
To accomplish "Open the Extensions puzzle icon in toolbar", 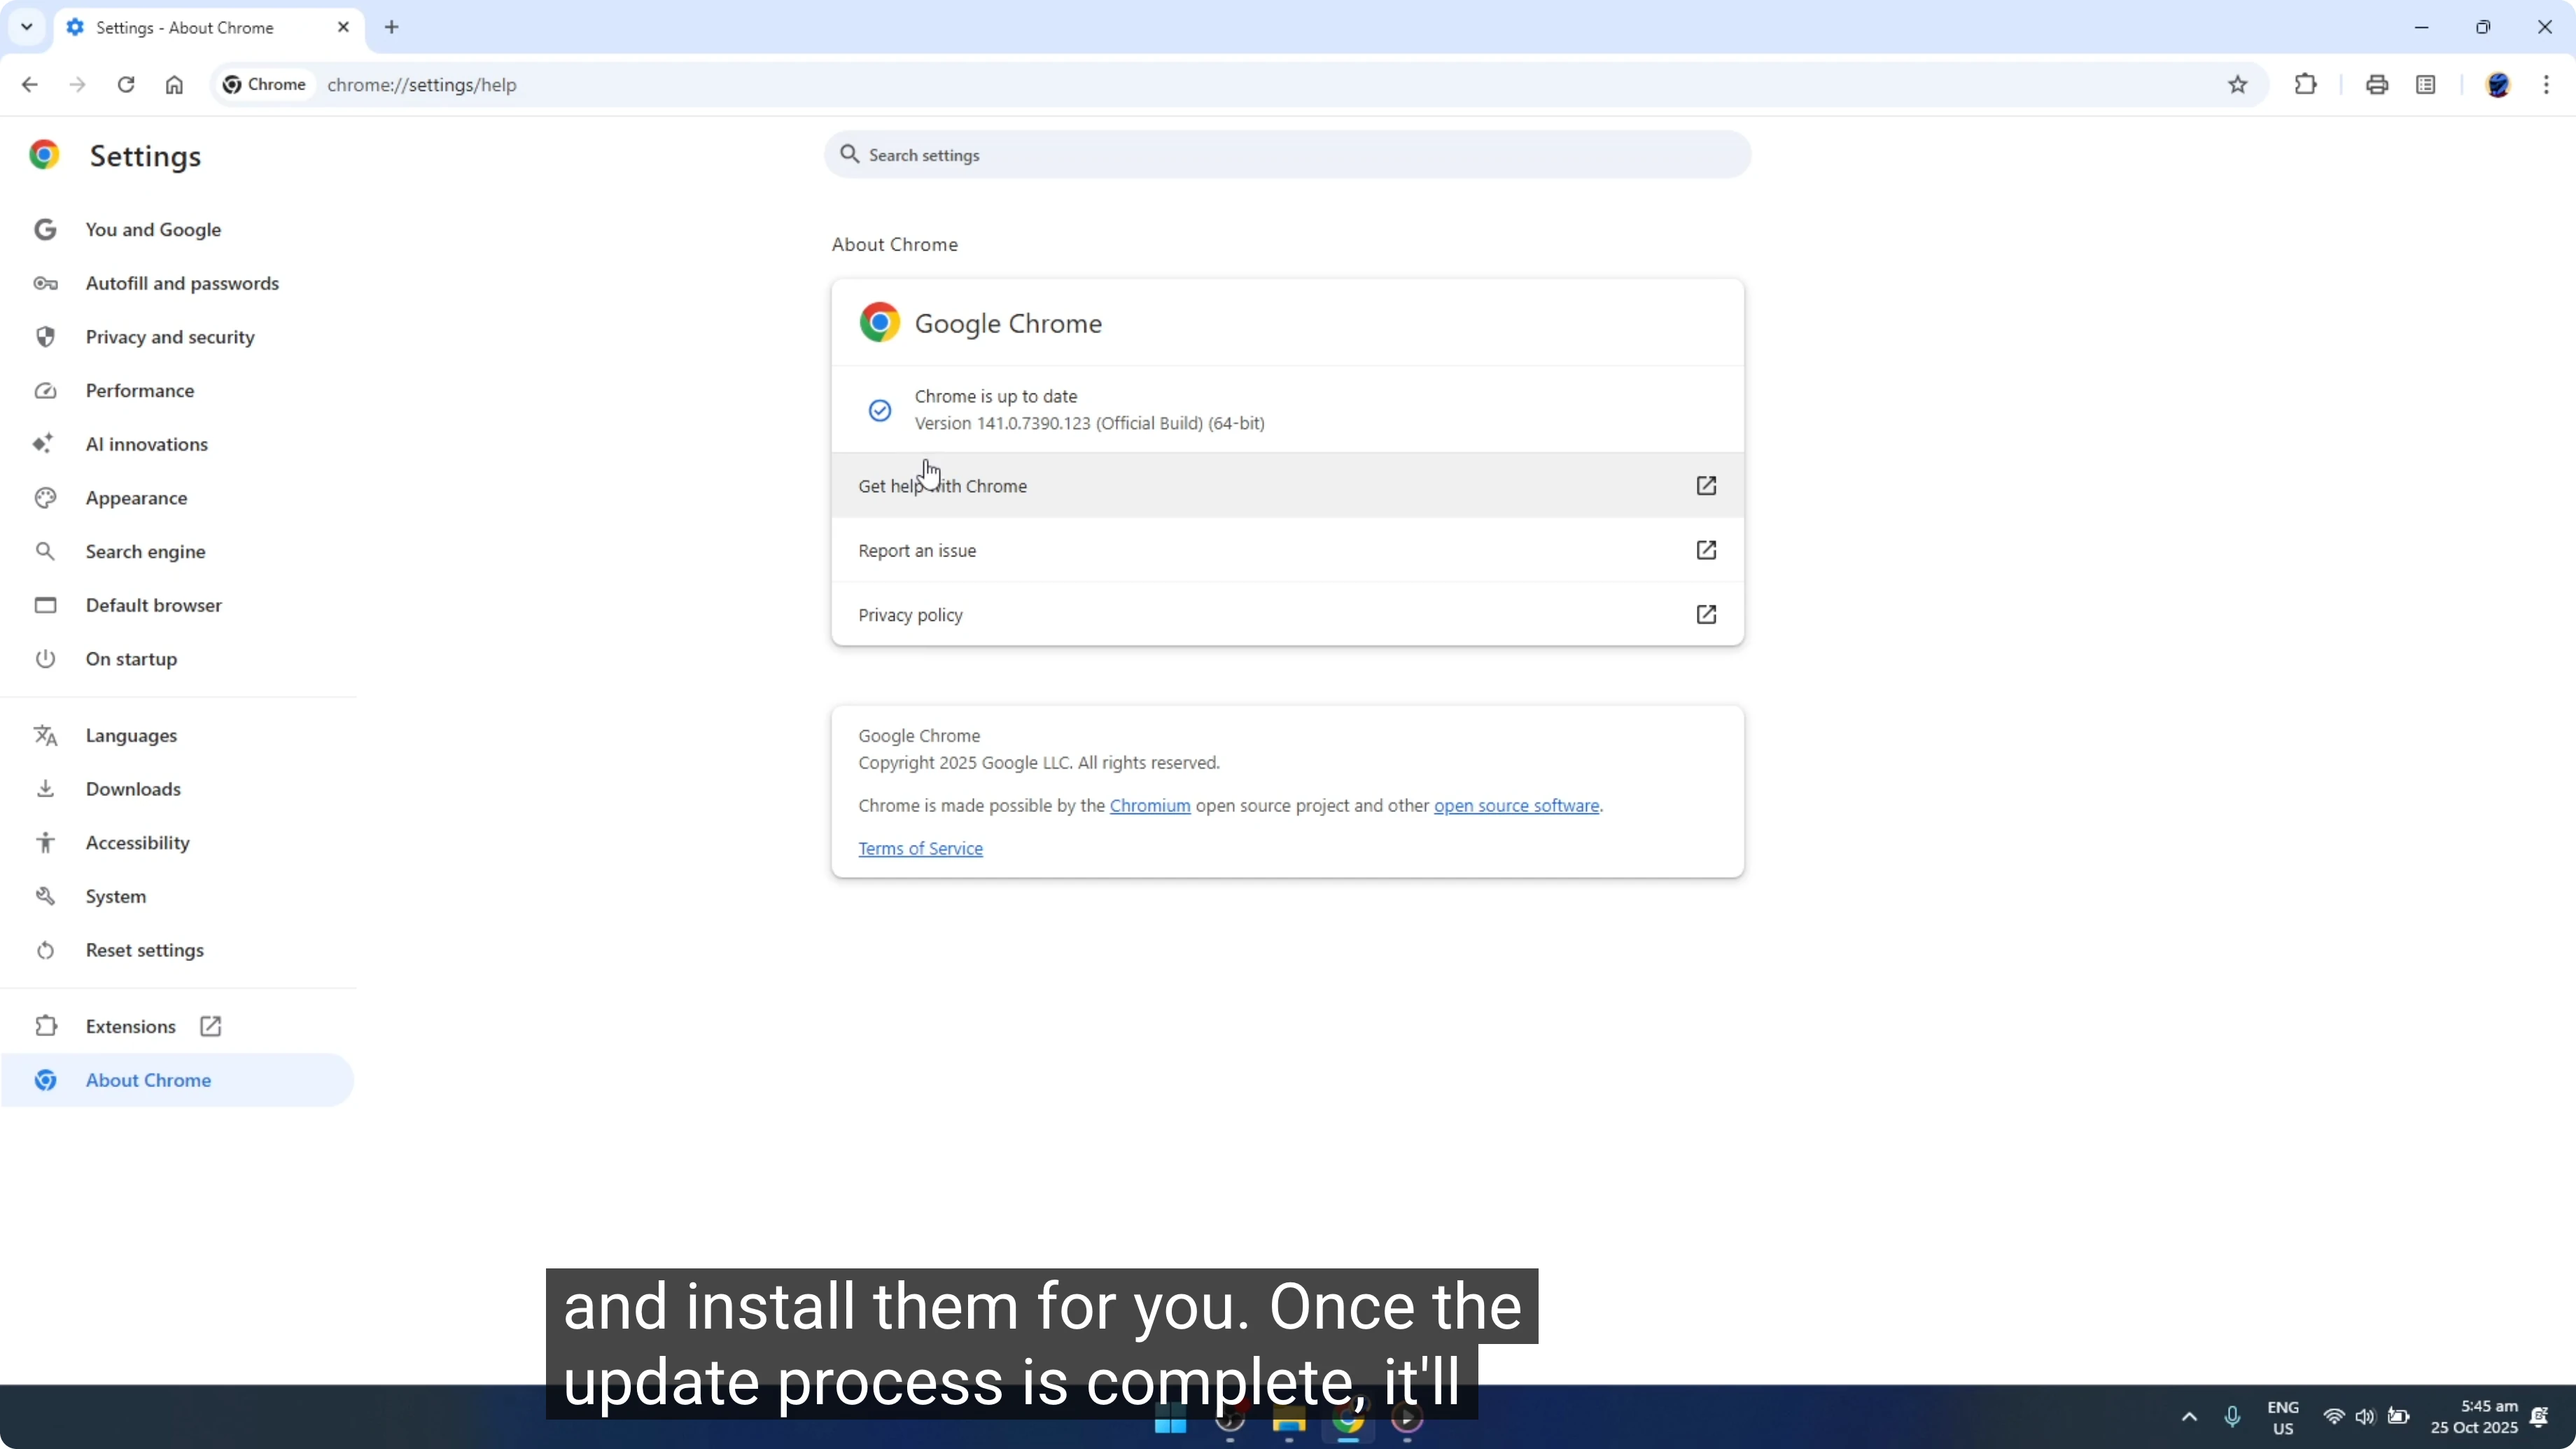I will point(2305,84).
